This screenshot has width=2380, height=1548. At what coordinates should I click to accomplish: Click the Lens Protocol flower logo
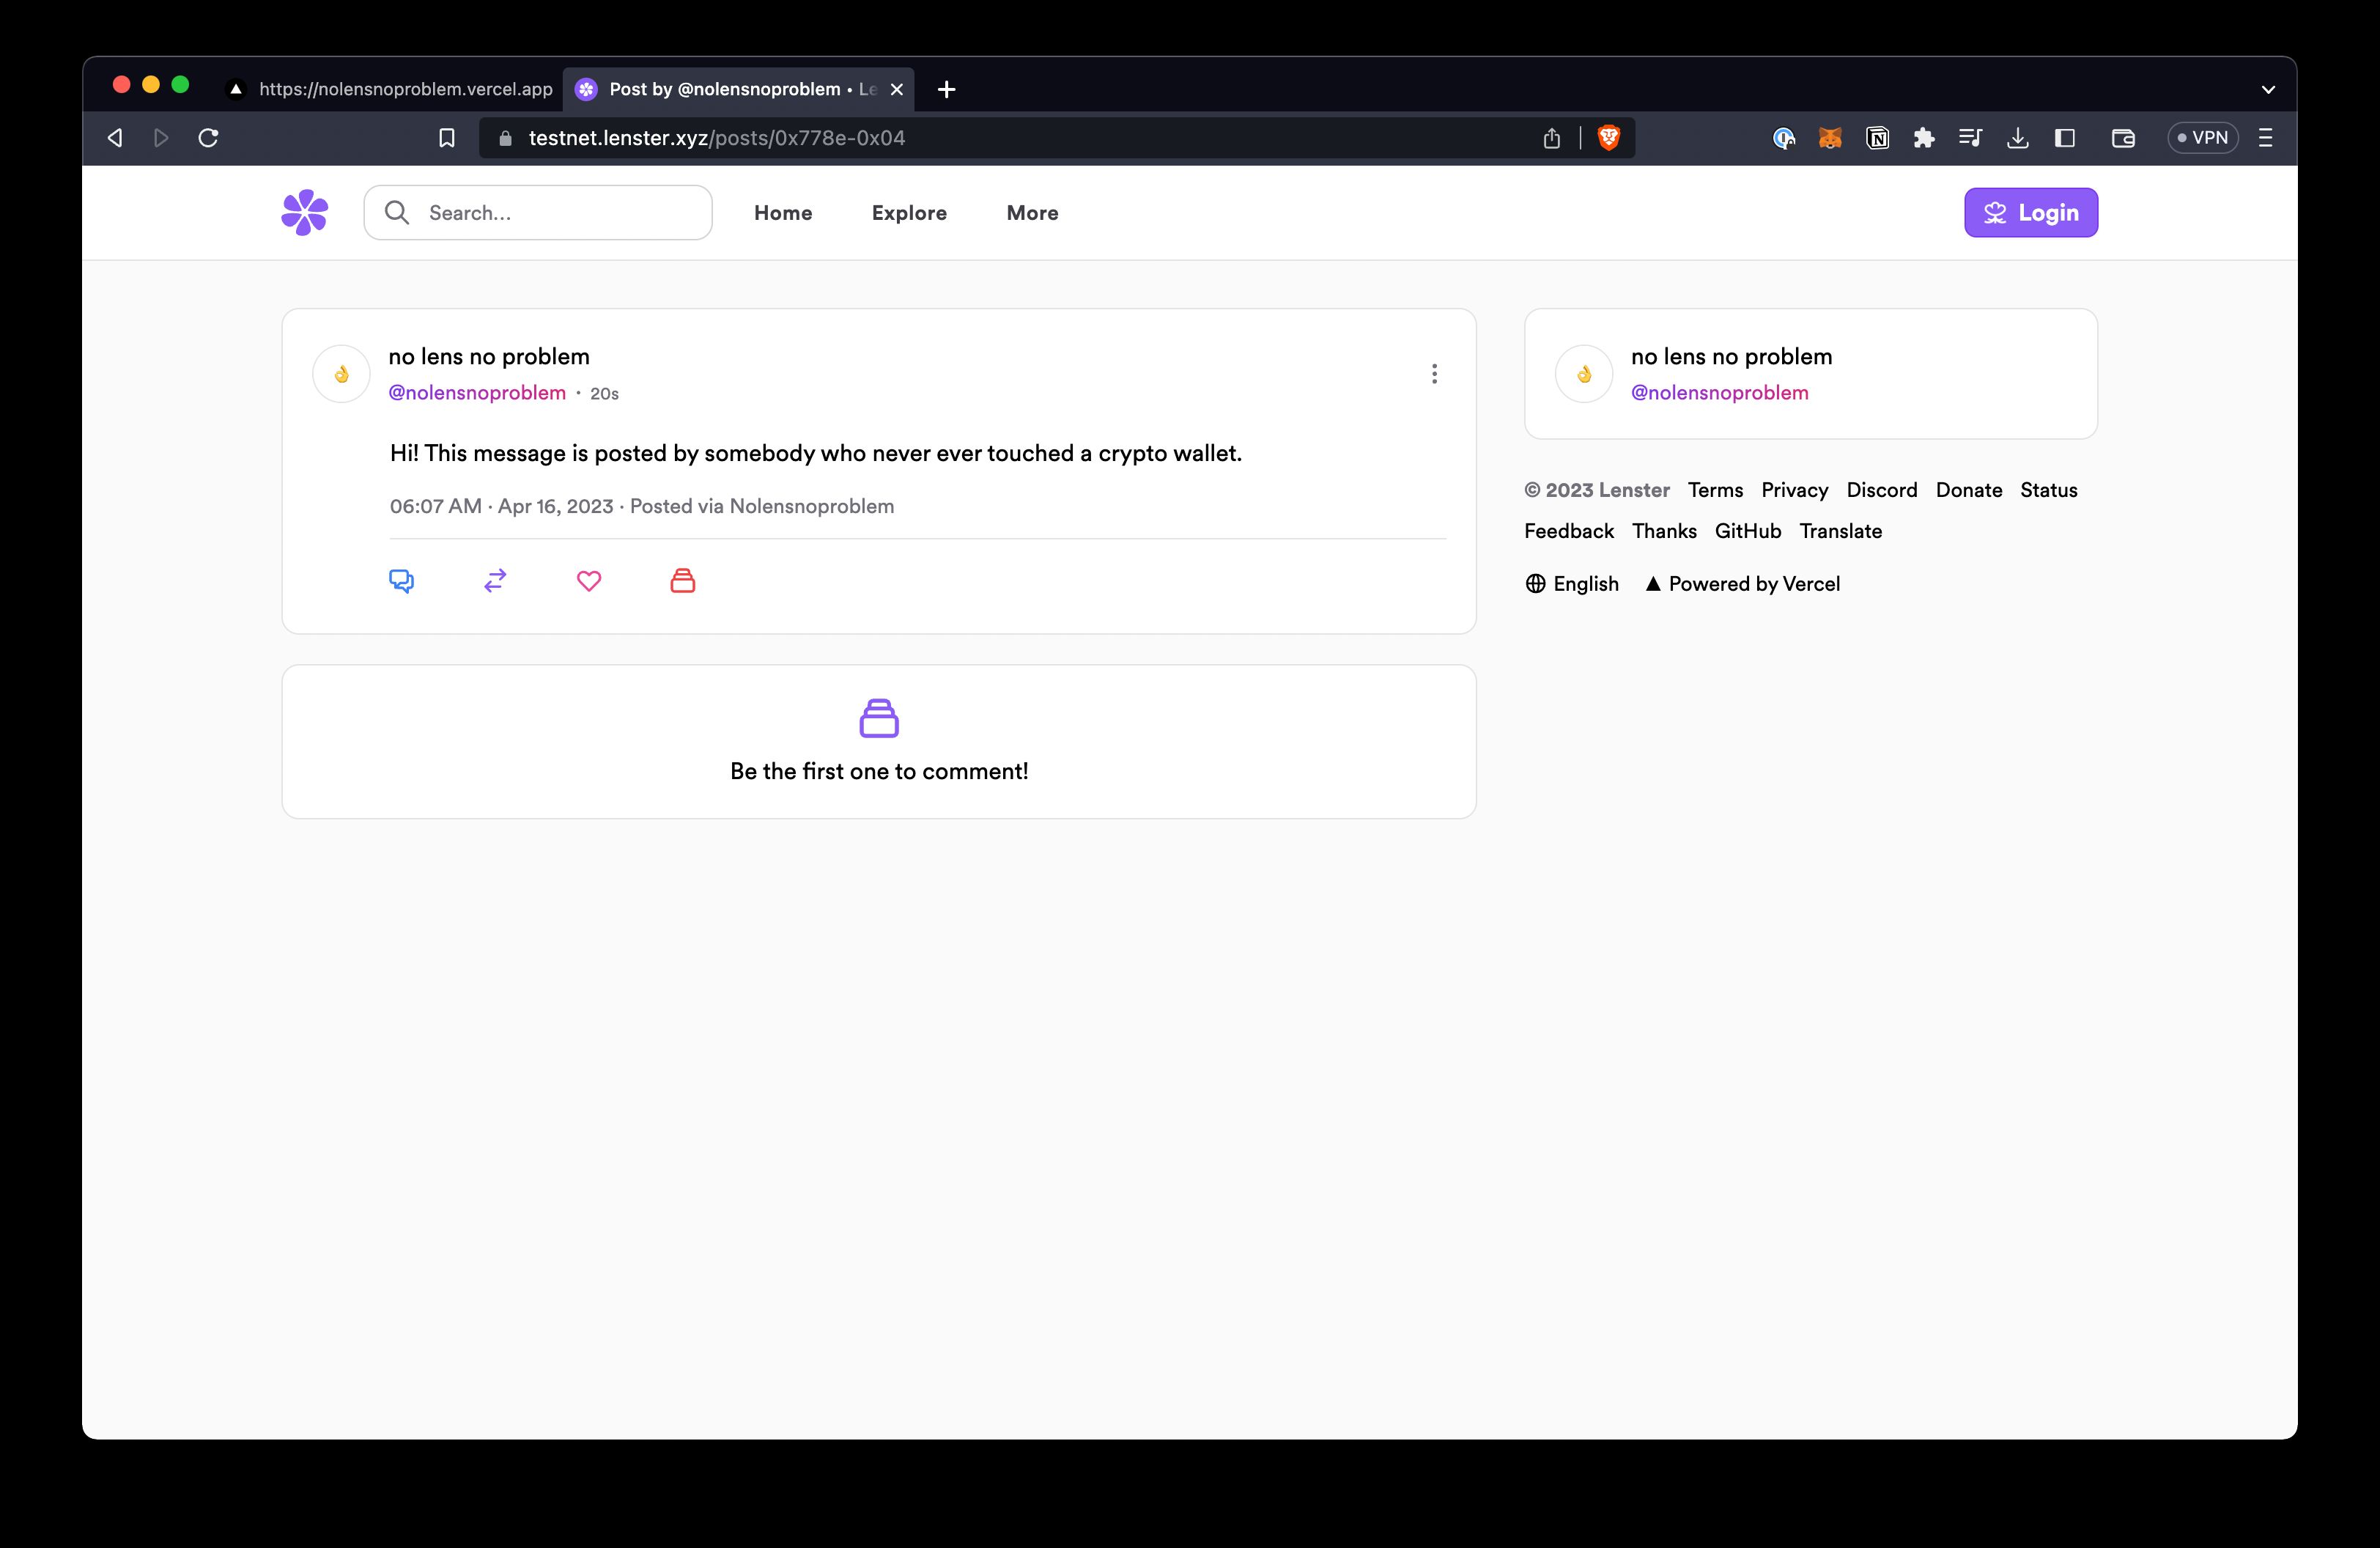coord(307,212)
